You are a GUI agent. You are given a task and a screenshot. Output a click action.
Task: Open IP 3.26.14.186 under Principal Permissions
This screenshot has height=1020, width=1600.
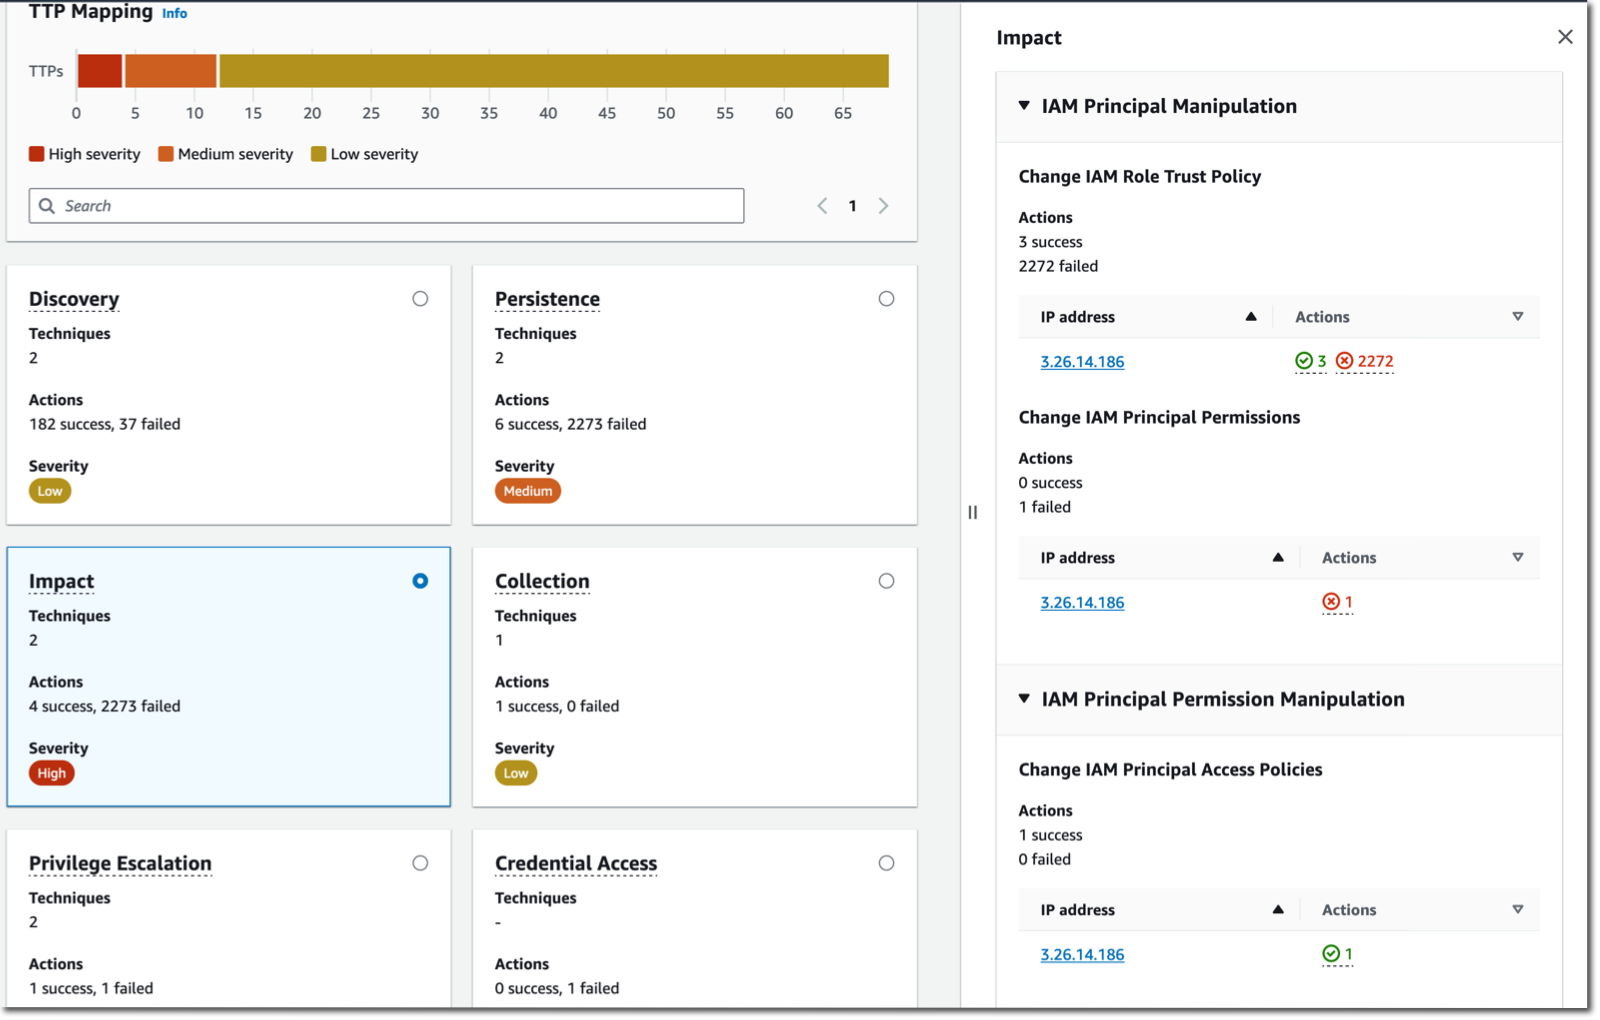coord(1082,603)
